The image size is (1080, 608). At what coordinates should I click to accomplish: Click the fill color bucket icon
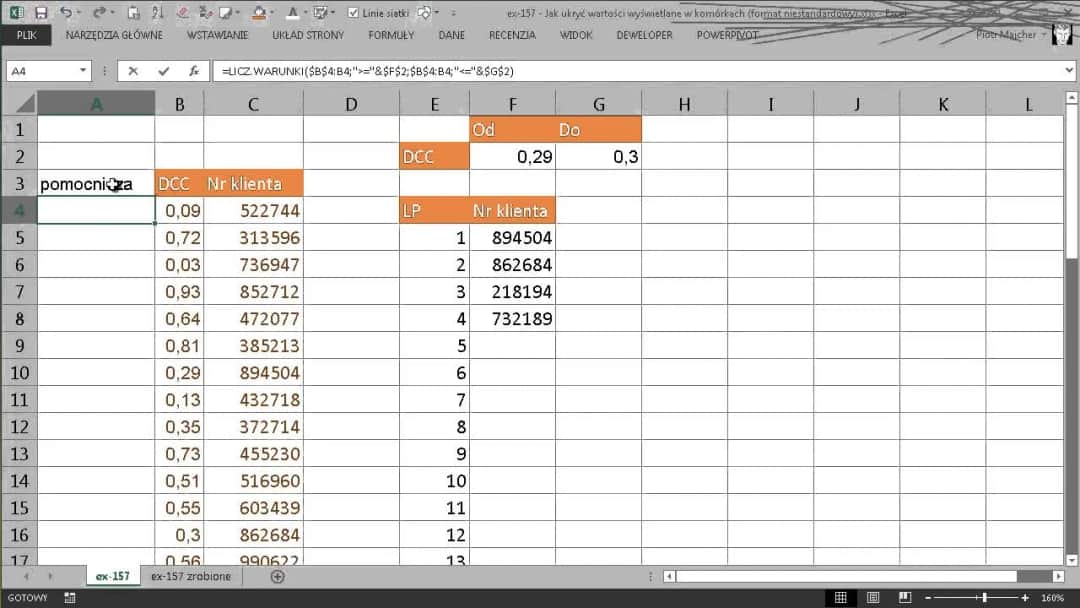[x=258, y=13]
